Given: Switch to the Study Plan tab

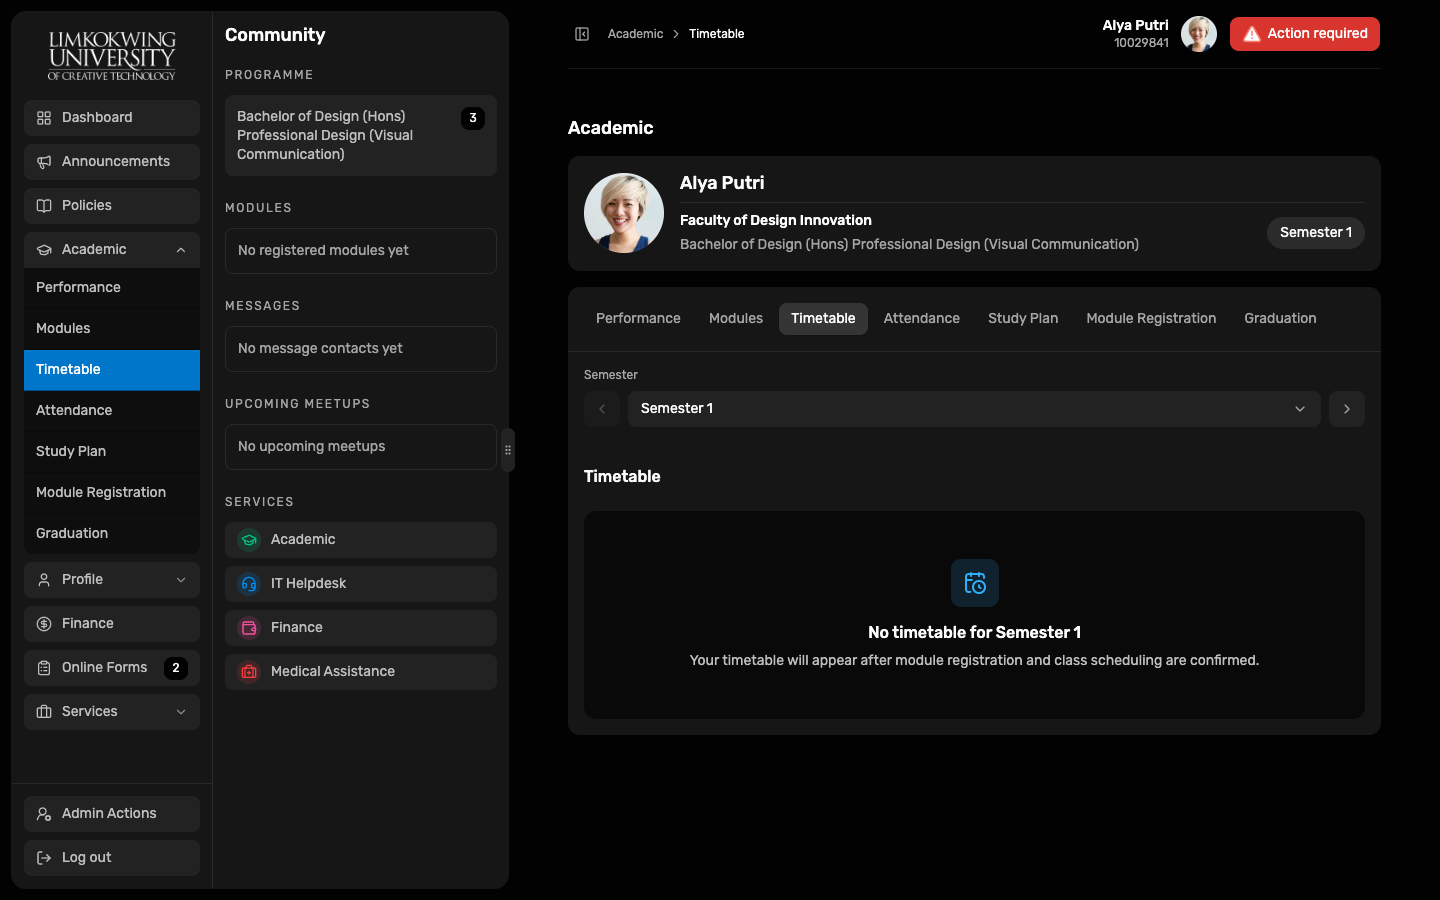Looking at the screenshot, I should point(1023,319).
